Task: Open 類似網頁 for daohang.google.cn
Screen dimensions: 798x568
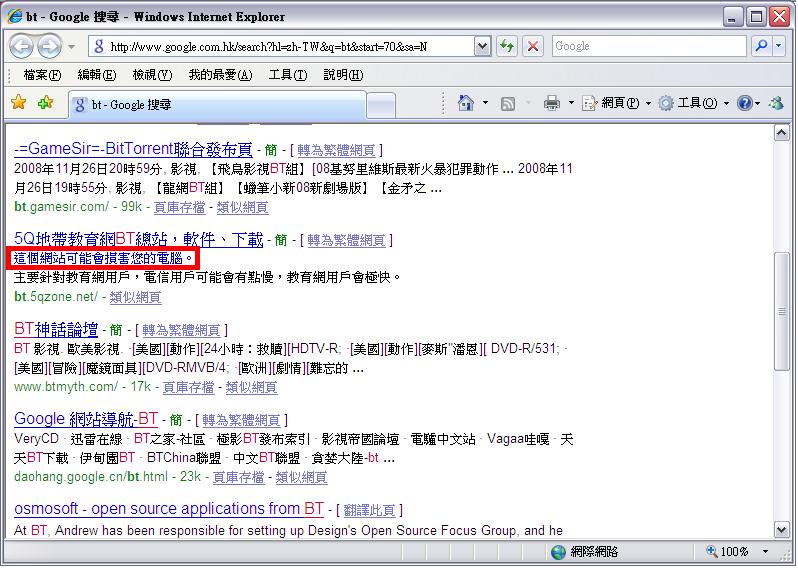Action: [301, 477]
